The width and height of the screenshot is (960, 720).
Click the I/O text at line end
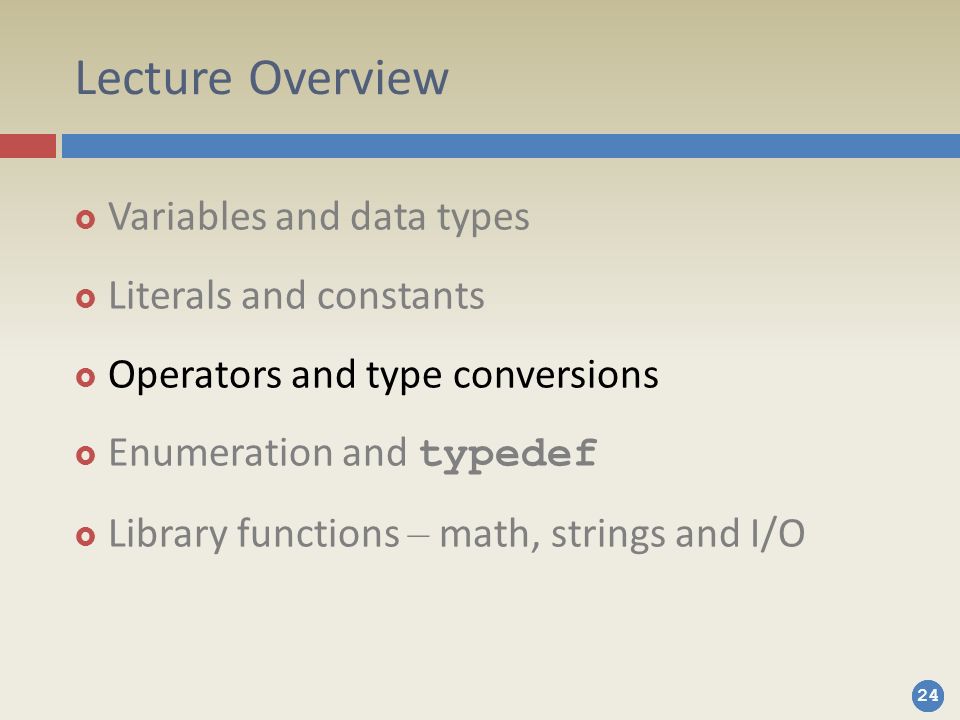tap(778, 534)
